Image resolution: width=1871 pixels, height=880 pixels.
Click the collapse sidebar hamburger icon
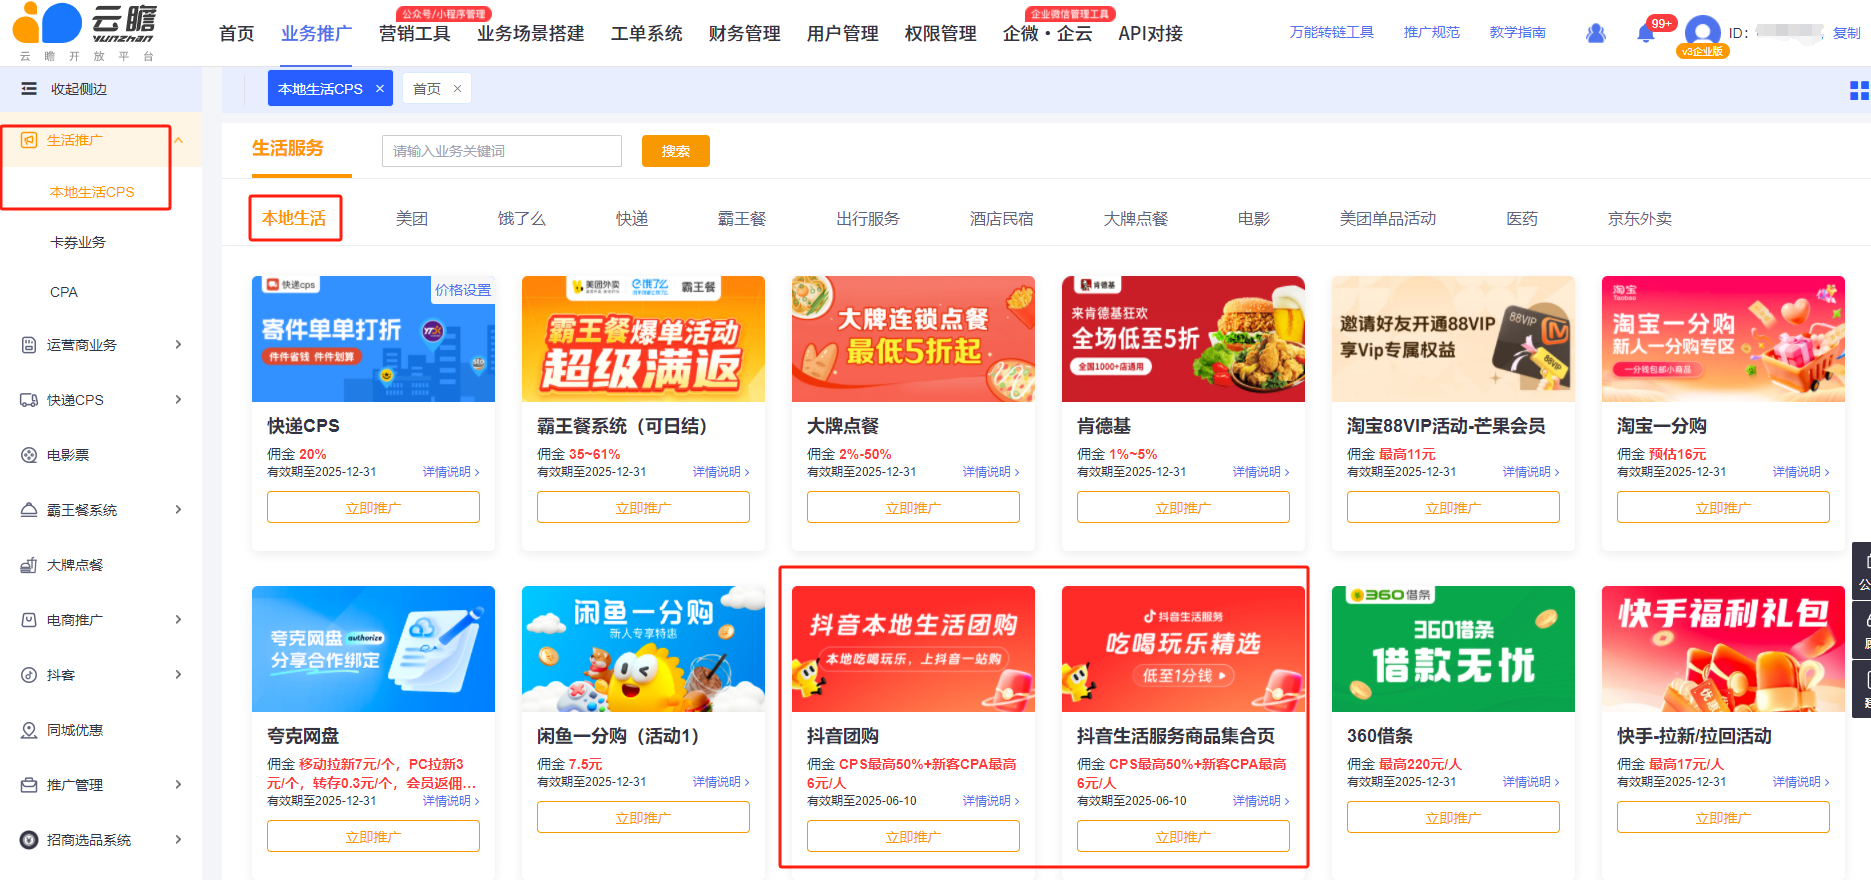[x=29, y=89]
